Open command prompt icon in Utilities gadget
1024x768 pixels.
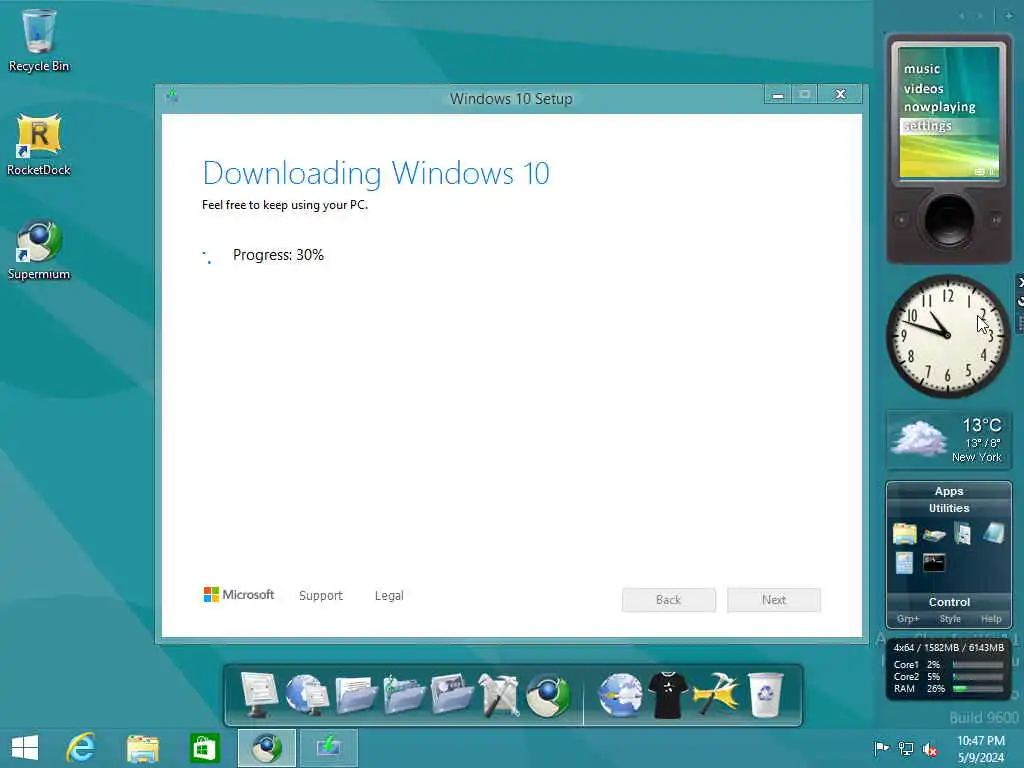(x=934, y=562)
